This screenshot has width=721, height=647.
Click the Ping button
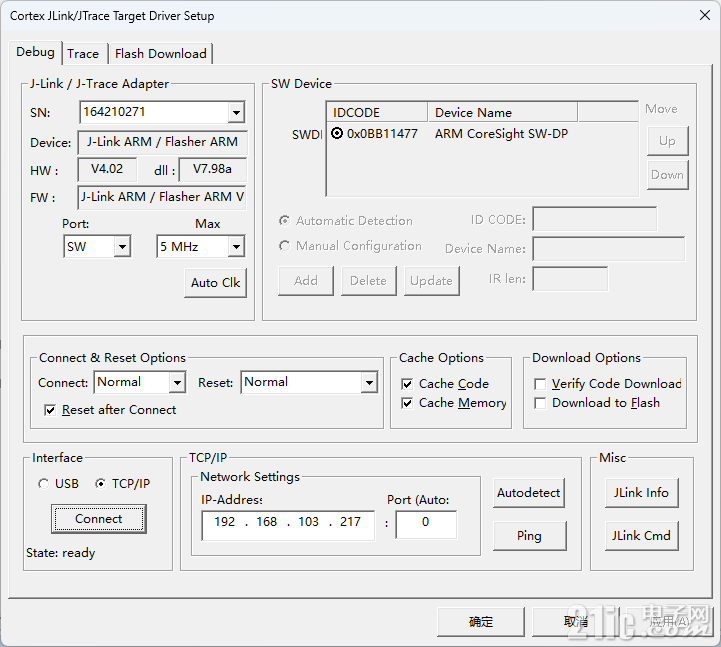click(x=529, y=536)
